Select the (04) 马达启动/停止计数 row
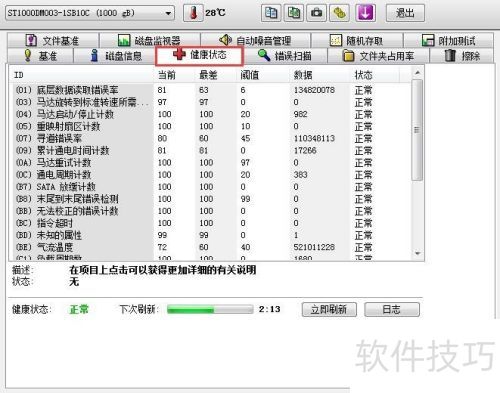The image size is (500, 393). [211, 114]
